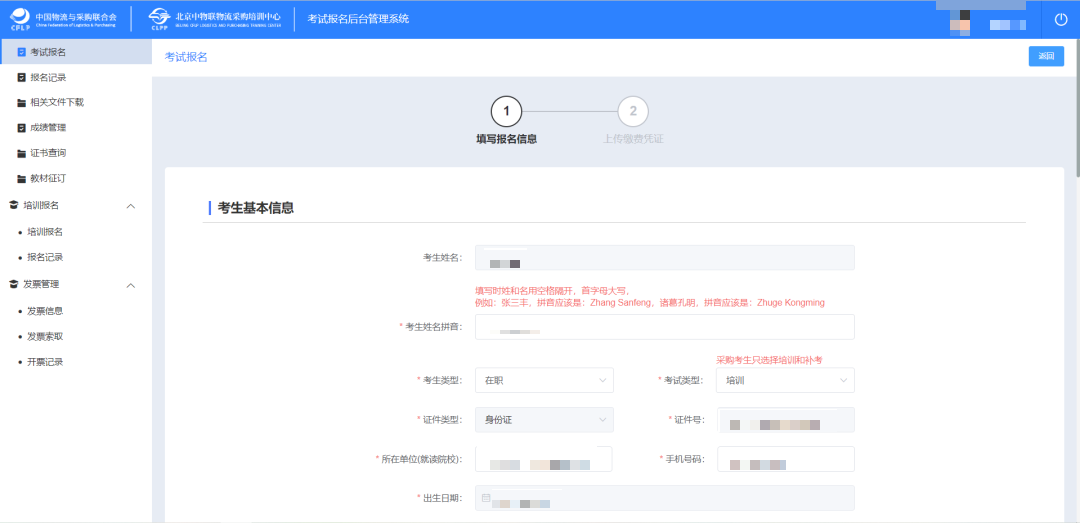
Task: Click the power logout icon
Action: pyautogui.click(x=1061, y=19)
